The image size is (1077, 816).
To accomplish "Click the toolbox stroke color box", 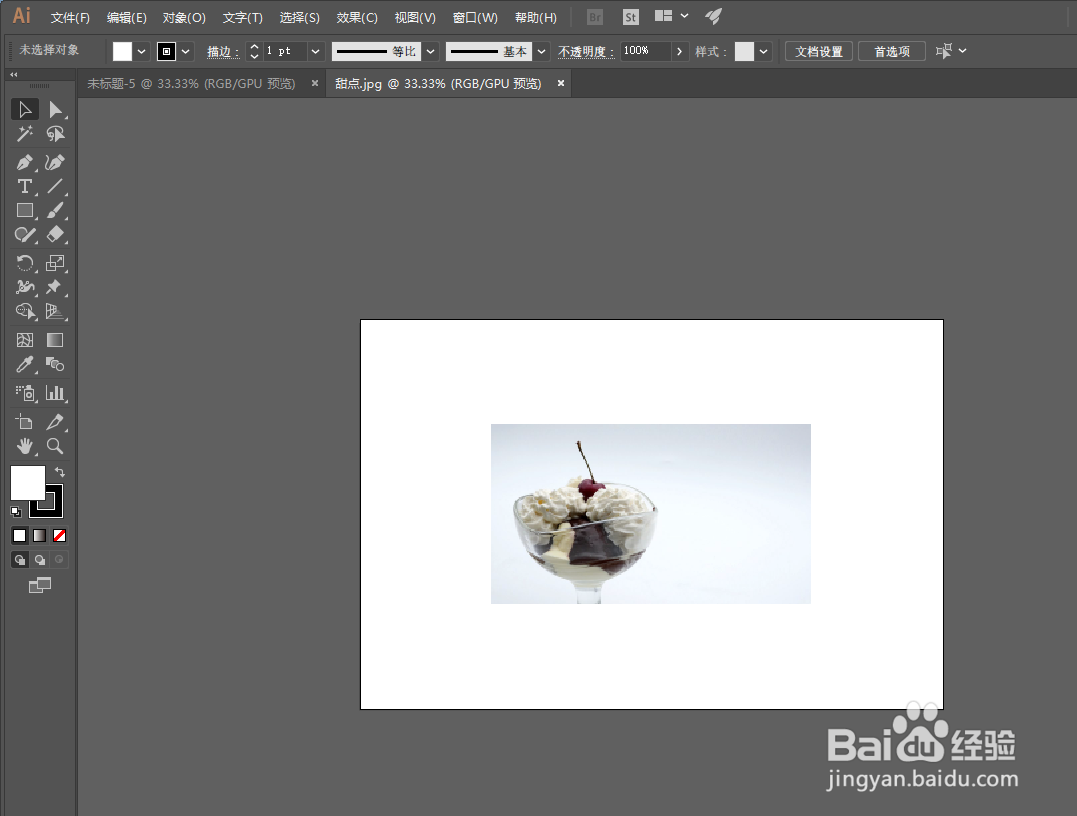I will tap(55, 508).
